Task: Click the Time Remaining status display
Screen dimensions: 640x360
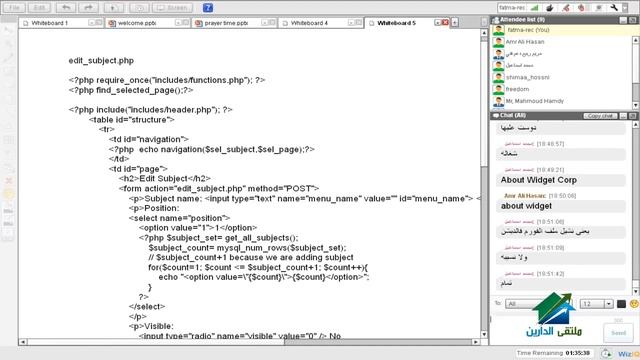Action: 554,353
